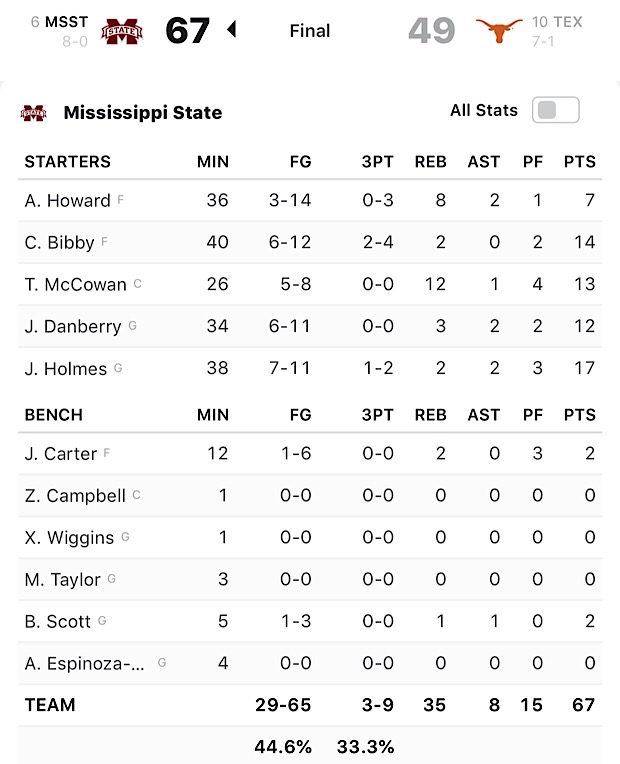Click the Final game status label
This screenshot has height=764, width=620.
[310, 31]
